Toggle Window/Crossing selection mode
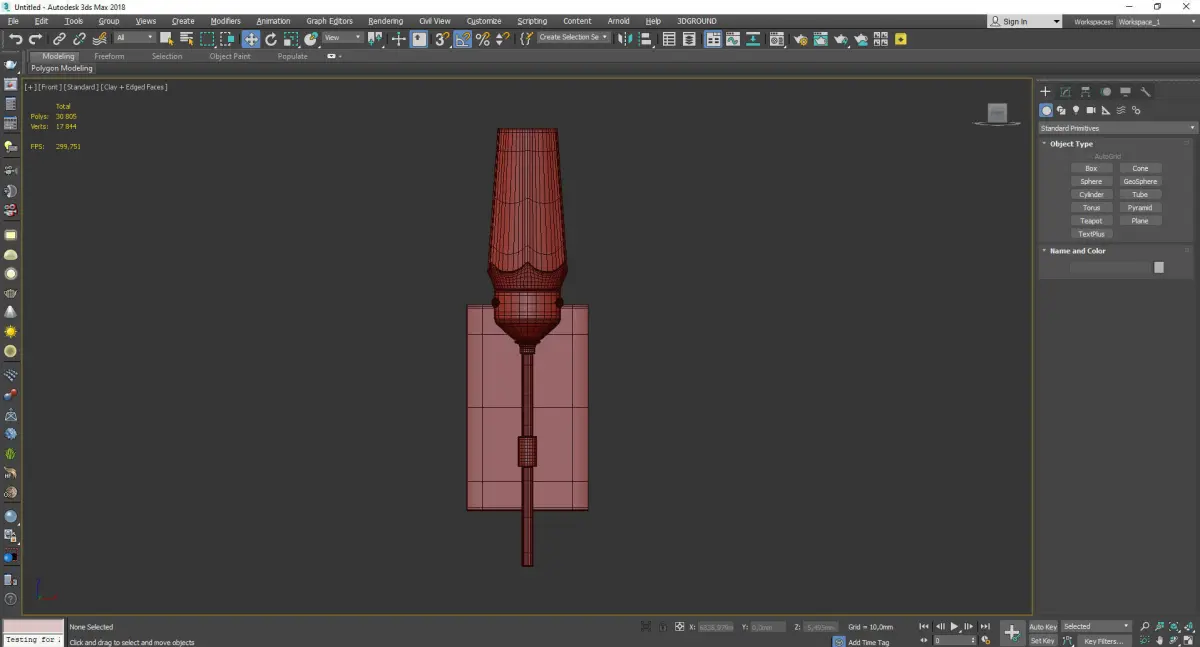The width and height of the screenshot is (1200, 647). (227, 39)
